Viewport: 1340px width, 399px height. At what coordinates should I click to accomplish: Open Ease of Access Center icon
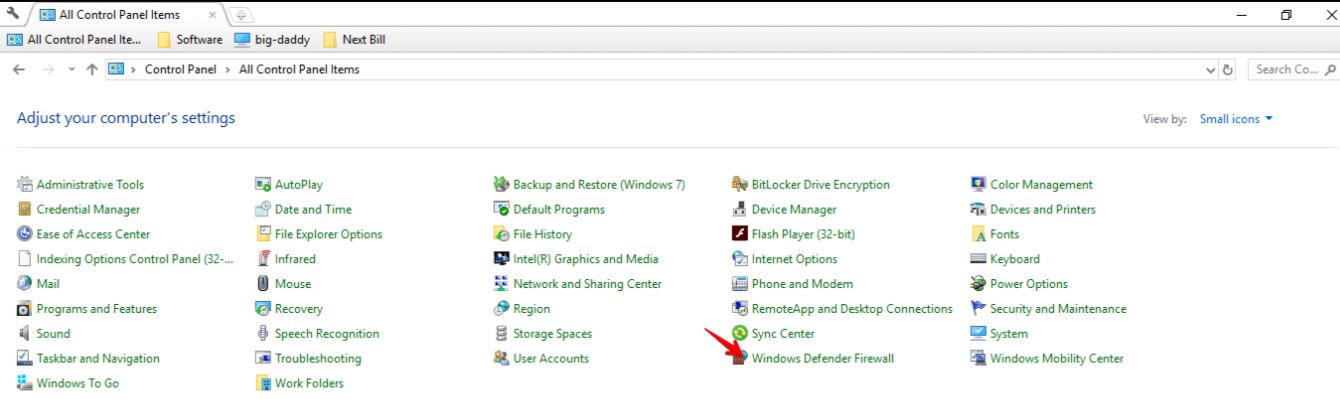coord(25,234)
